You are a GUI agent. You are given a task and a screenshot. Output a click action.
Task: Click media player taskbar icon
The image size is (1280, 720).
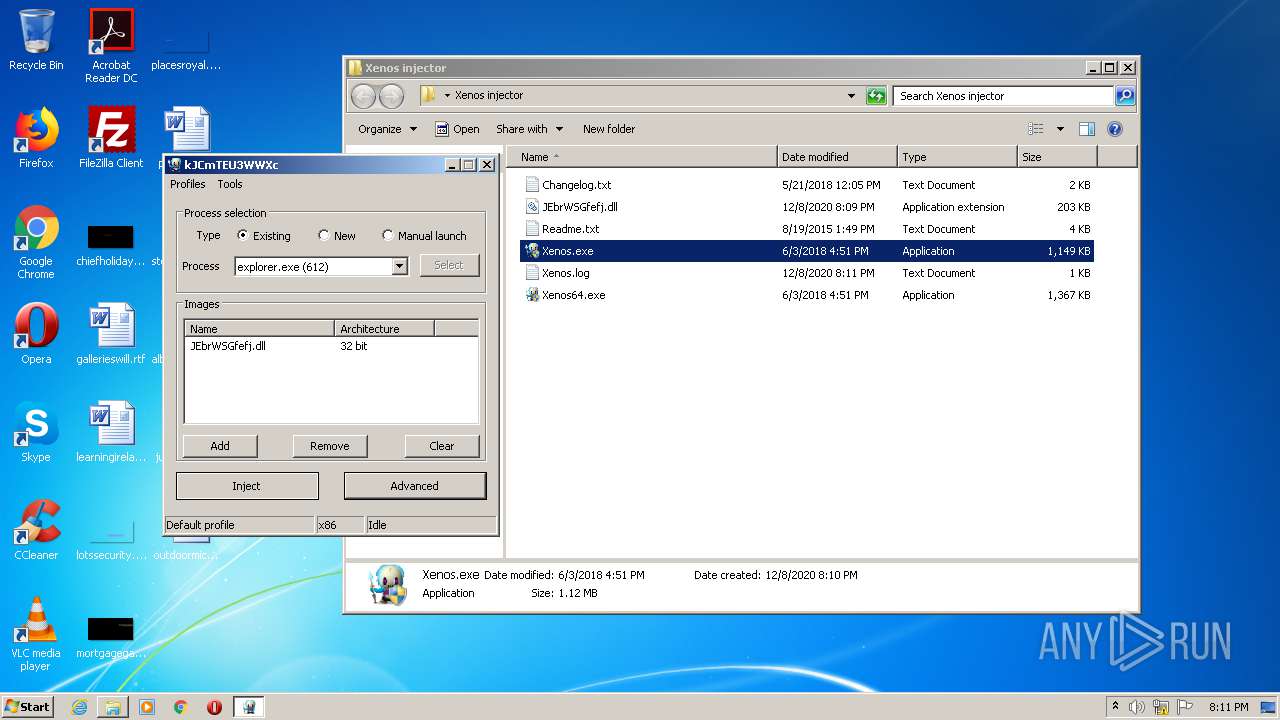[x=147, y=707]
